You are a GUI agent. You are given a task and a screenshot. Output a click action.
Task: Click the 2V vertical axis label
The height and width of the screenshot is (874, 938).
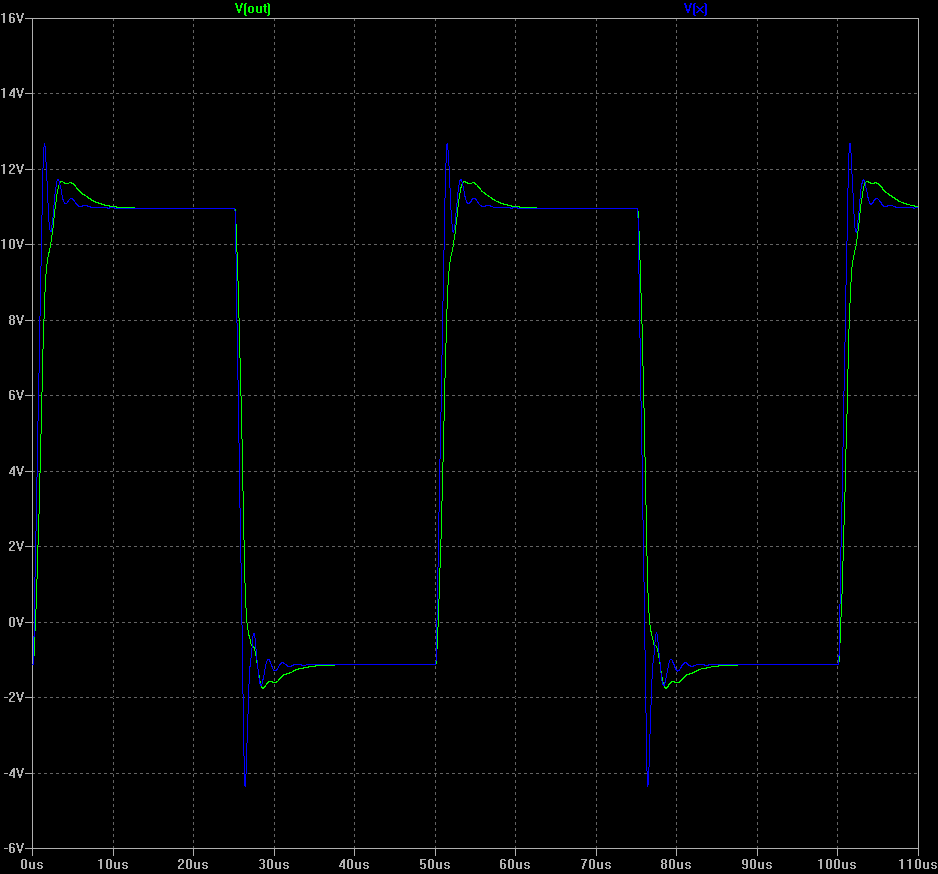tap(16, 546)
